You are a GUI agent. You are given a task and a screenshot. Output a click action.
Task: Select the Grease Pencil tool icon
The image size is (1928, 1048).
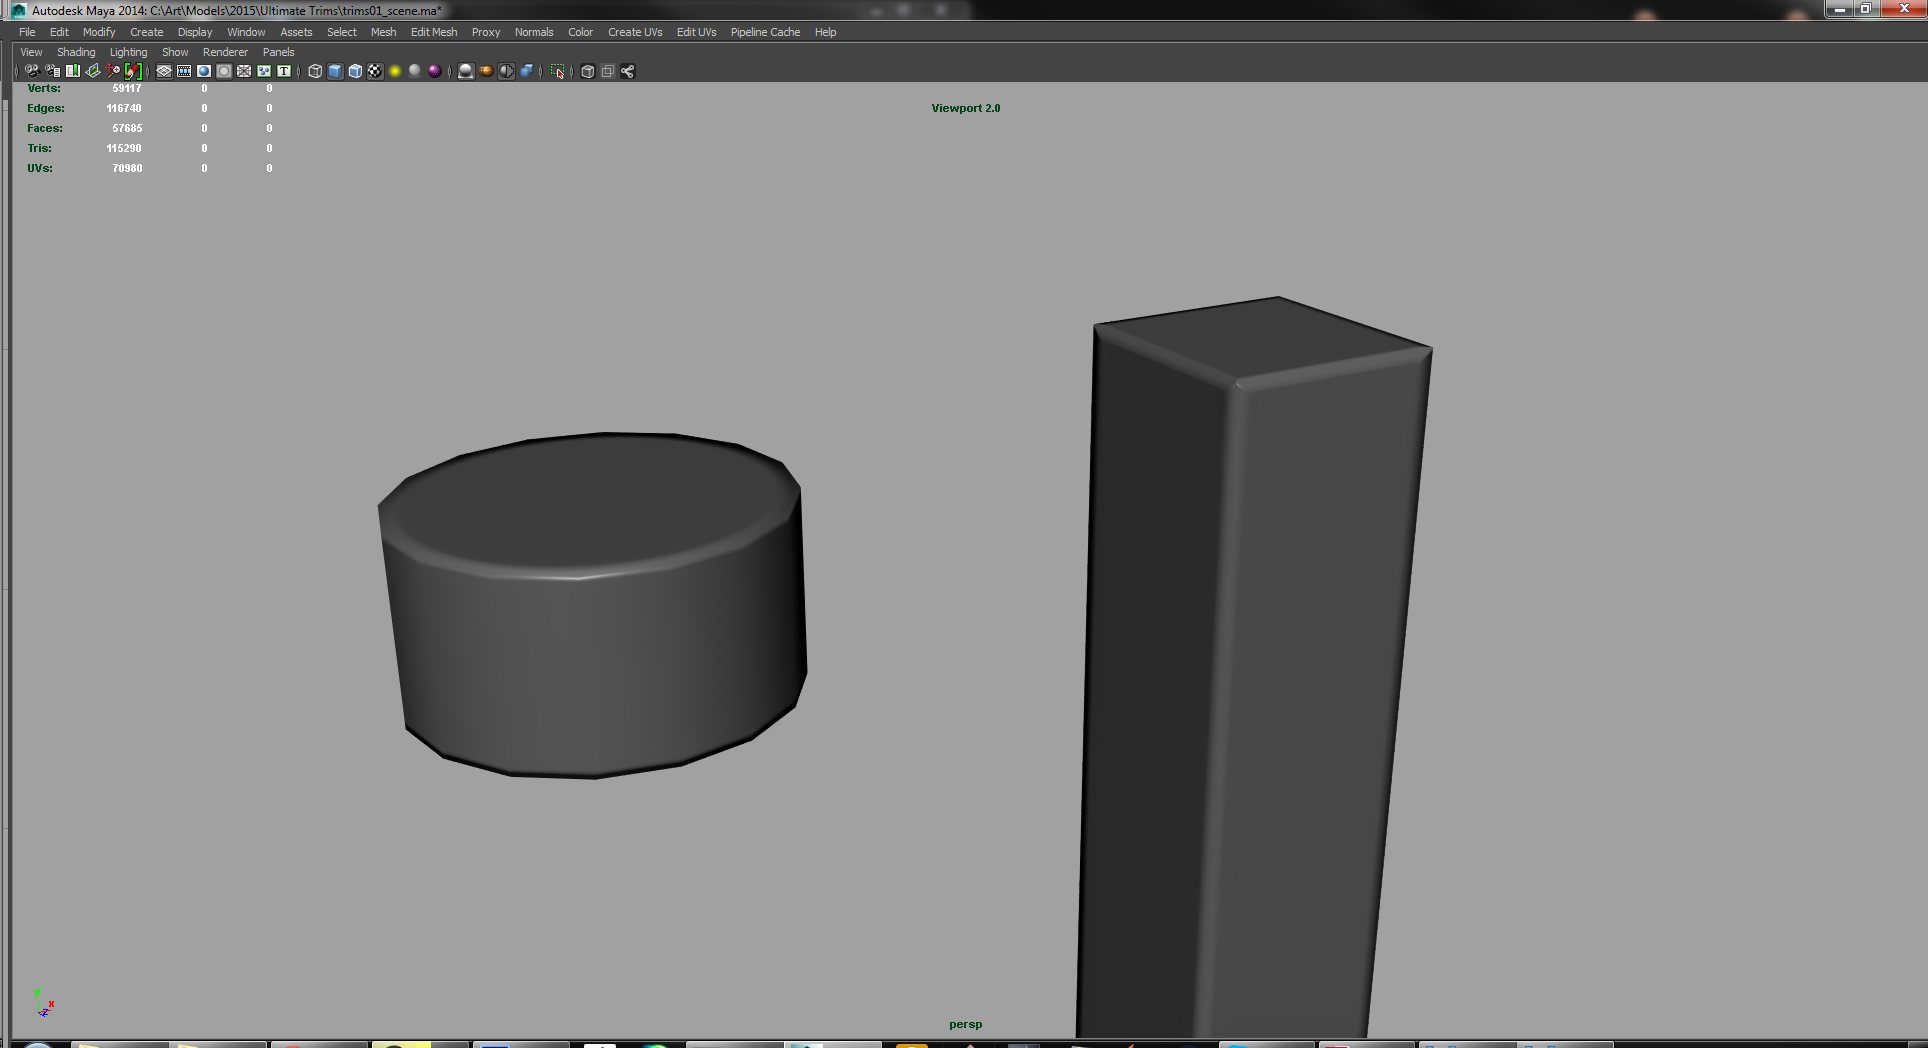[x=133, y=71]
